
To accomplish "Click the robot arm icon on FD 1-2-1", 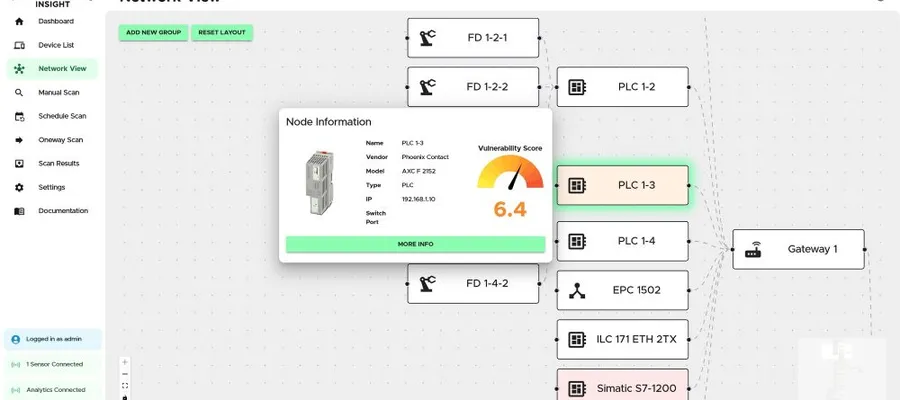I will coord(427,38).
